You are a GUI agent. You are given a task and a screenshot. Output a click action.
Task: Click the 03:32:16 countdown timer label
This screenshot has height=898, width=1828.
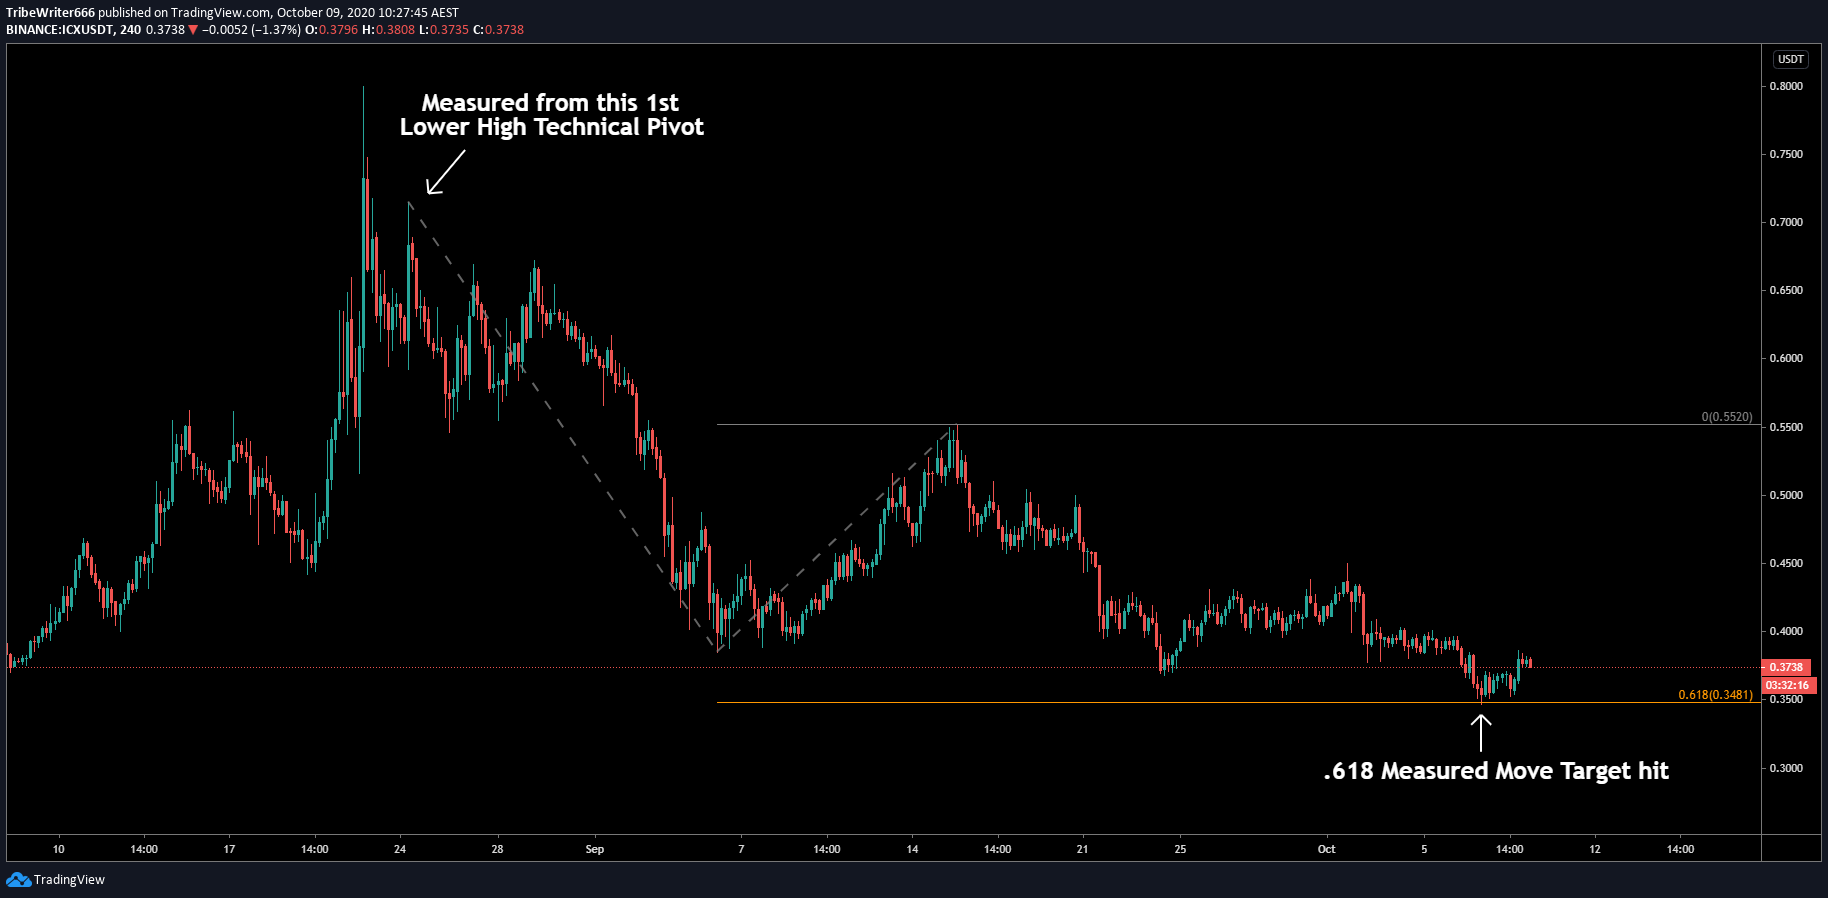point(1787,685)
